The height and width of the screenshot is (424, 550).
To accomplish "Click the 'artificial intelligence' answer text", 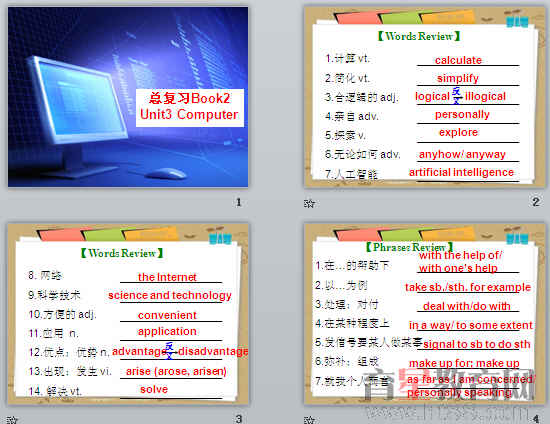I will tap(461, 172).
